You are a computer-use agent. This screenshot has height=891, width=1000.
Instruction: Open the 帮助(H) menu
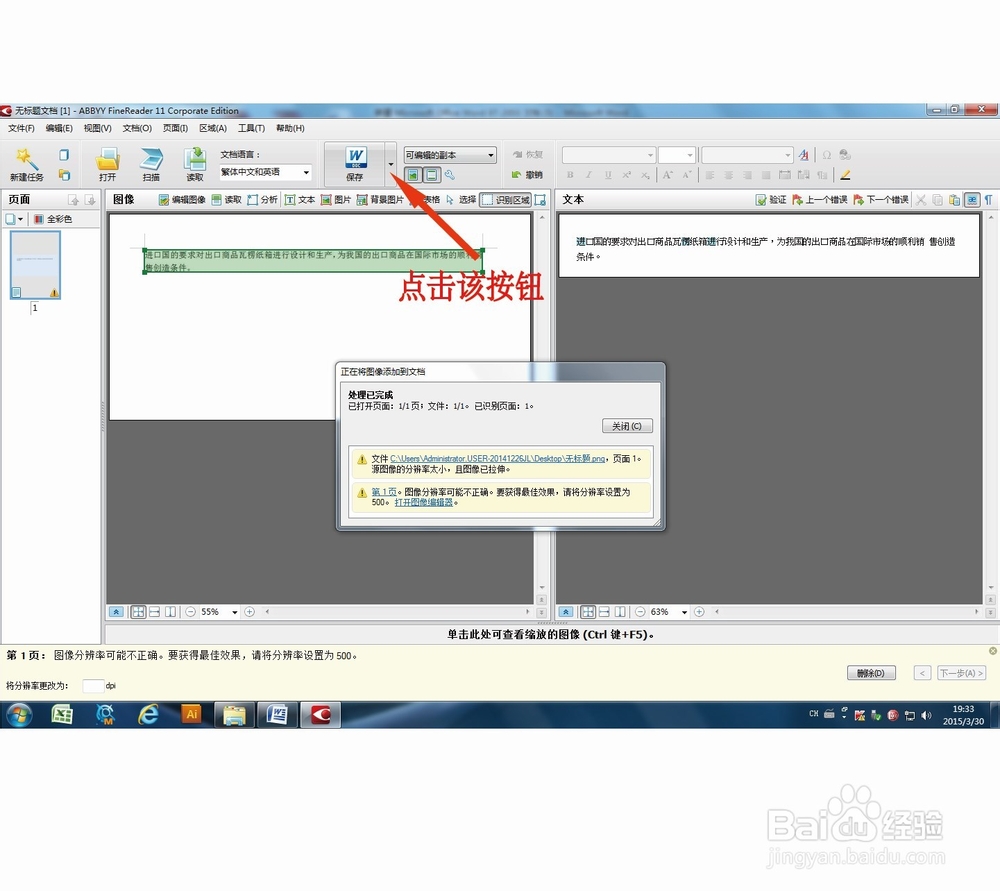tap(290, 128)
